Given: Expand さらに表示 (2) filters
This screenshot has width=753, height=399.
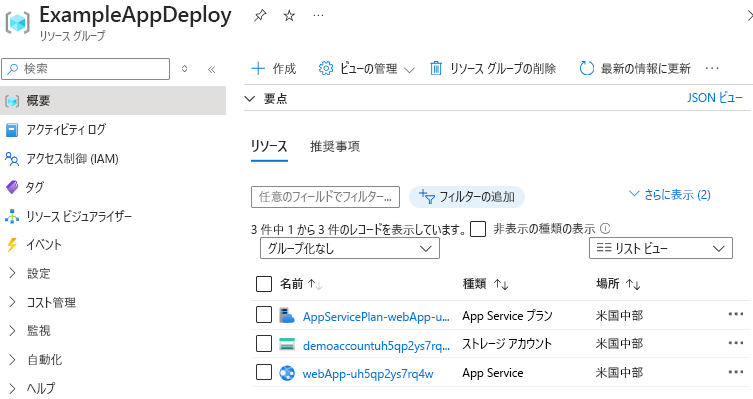Looking at the screenshot, I should [x=669, y=194].
